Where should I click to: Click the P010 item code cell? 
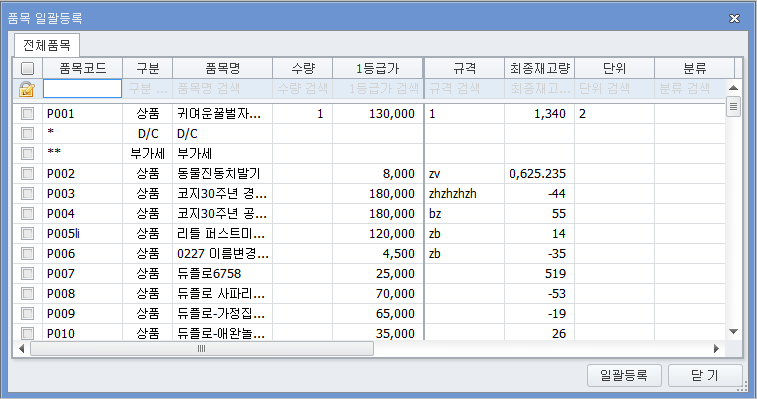pos(83,333)
